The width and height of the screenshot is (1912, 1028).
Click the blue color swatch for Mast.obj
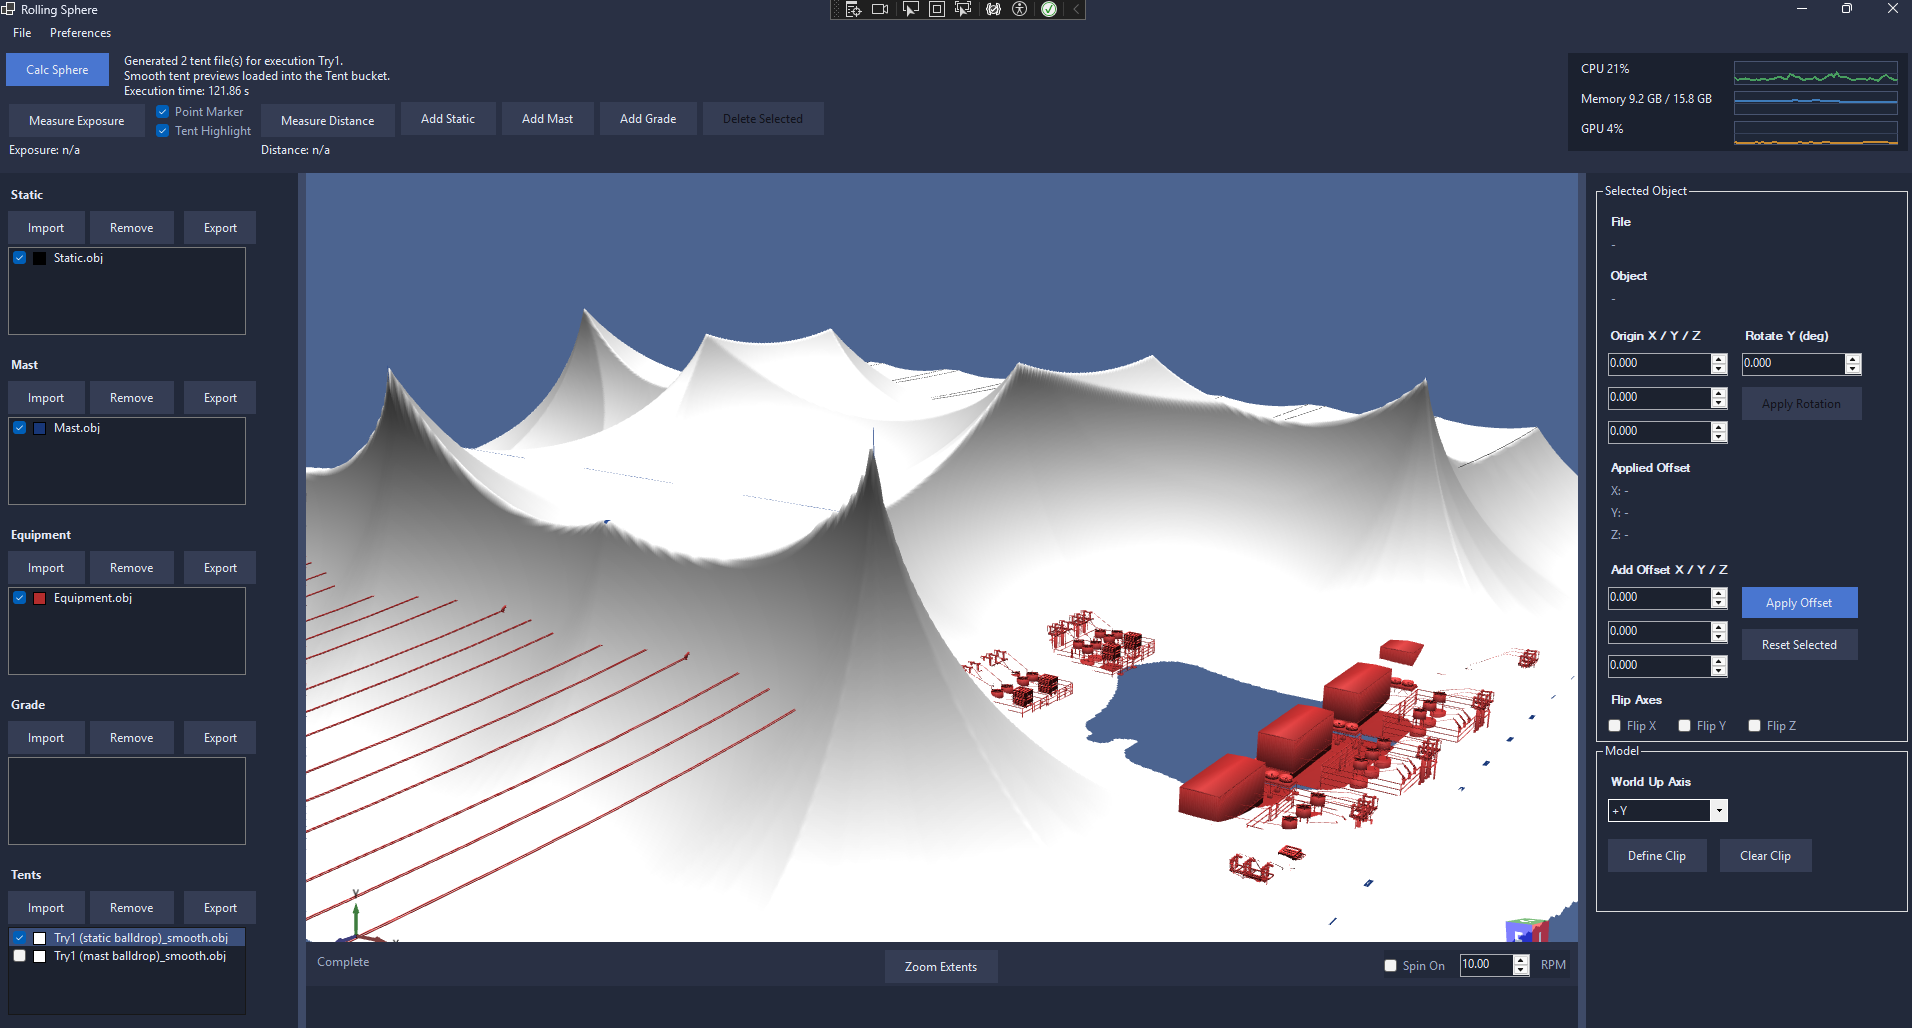40,428
